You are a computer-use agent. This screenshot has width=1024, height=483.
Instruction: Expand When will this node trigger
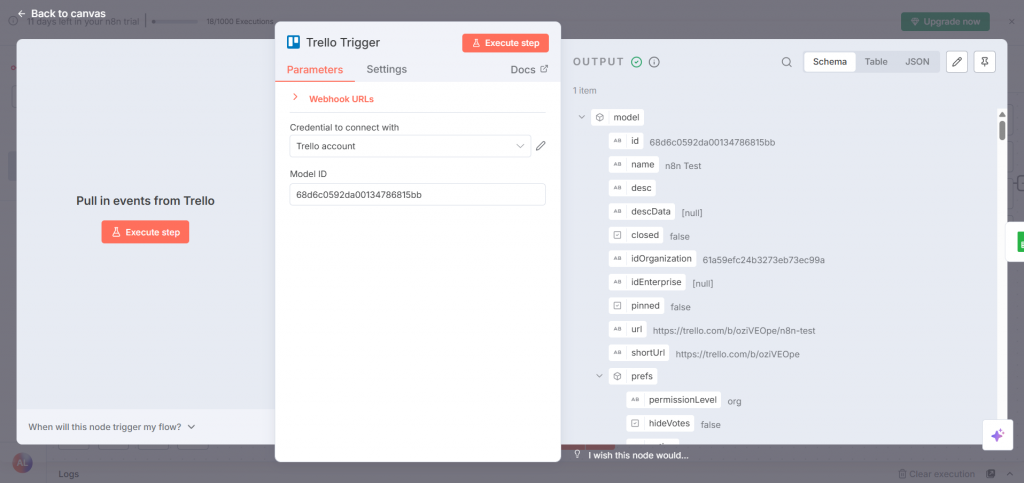click(112, 427)
